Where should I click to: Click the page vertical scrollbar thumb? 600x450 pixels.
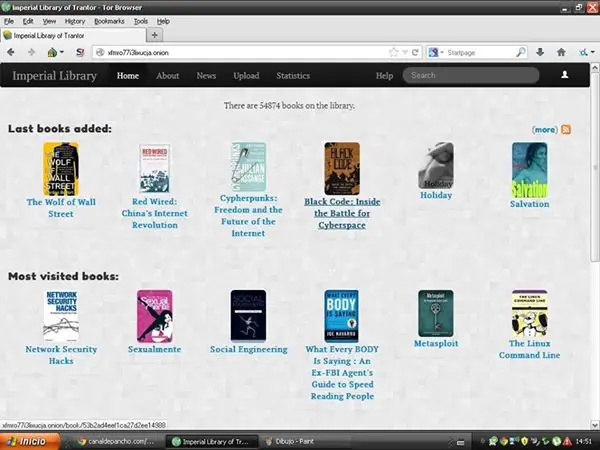[595, 168]
